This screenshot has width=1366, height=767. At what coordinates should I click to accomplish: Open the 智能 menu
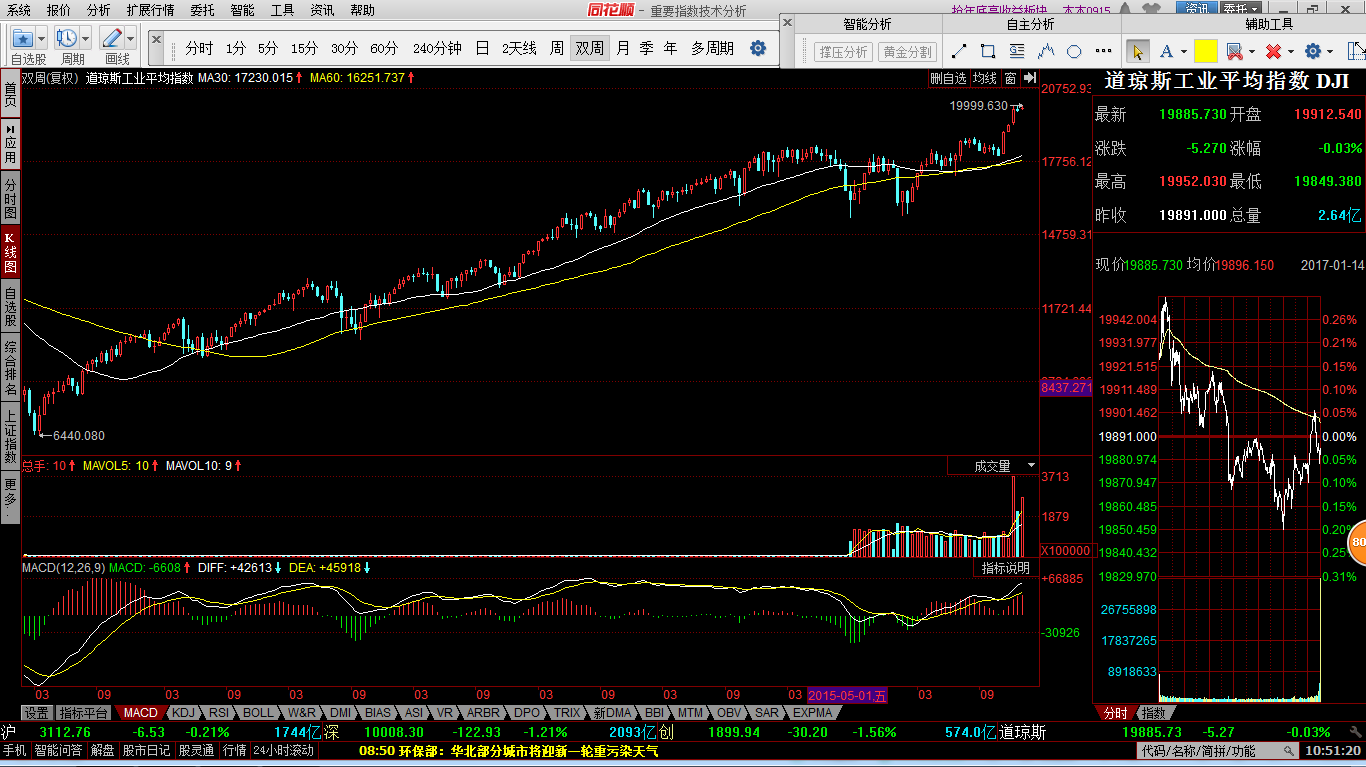click(243, 10)
